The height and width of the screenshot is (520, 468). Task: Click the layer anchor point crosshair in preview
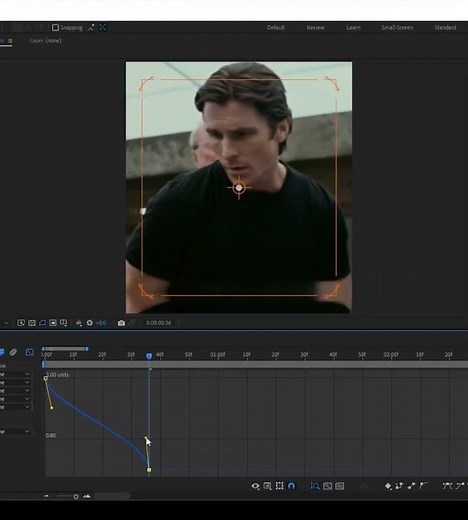pos(239,188)
